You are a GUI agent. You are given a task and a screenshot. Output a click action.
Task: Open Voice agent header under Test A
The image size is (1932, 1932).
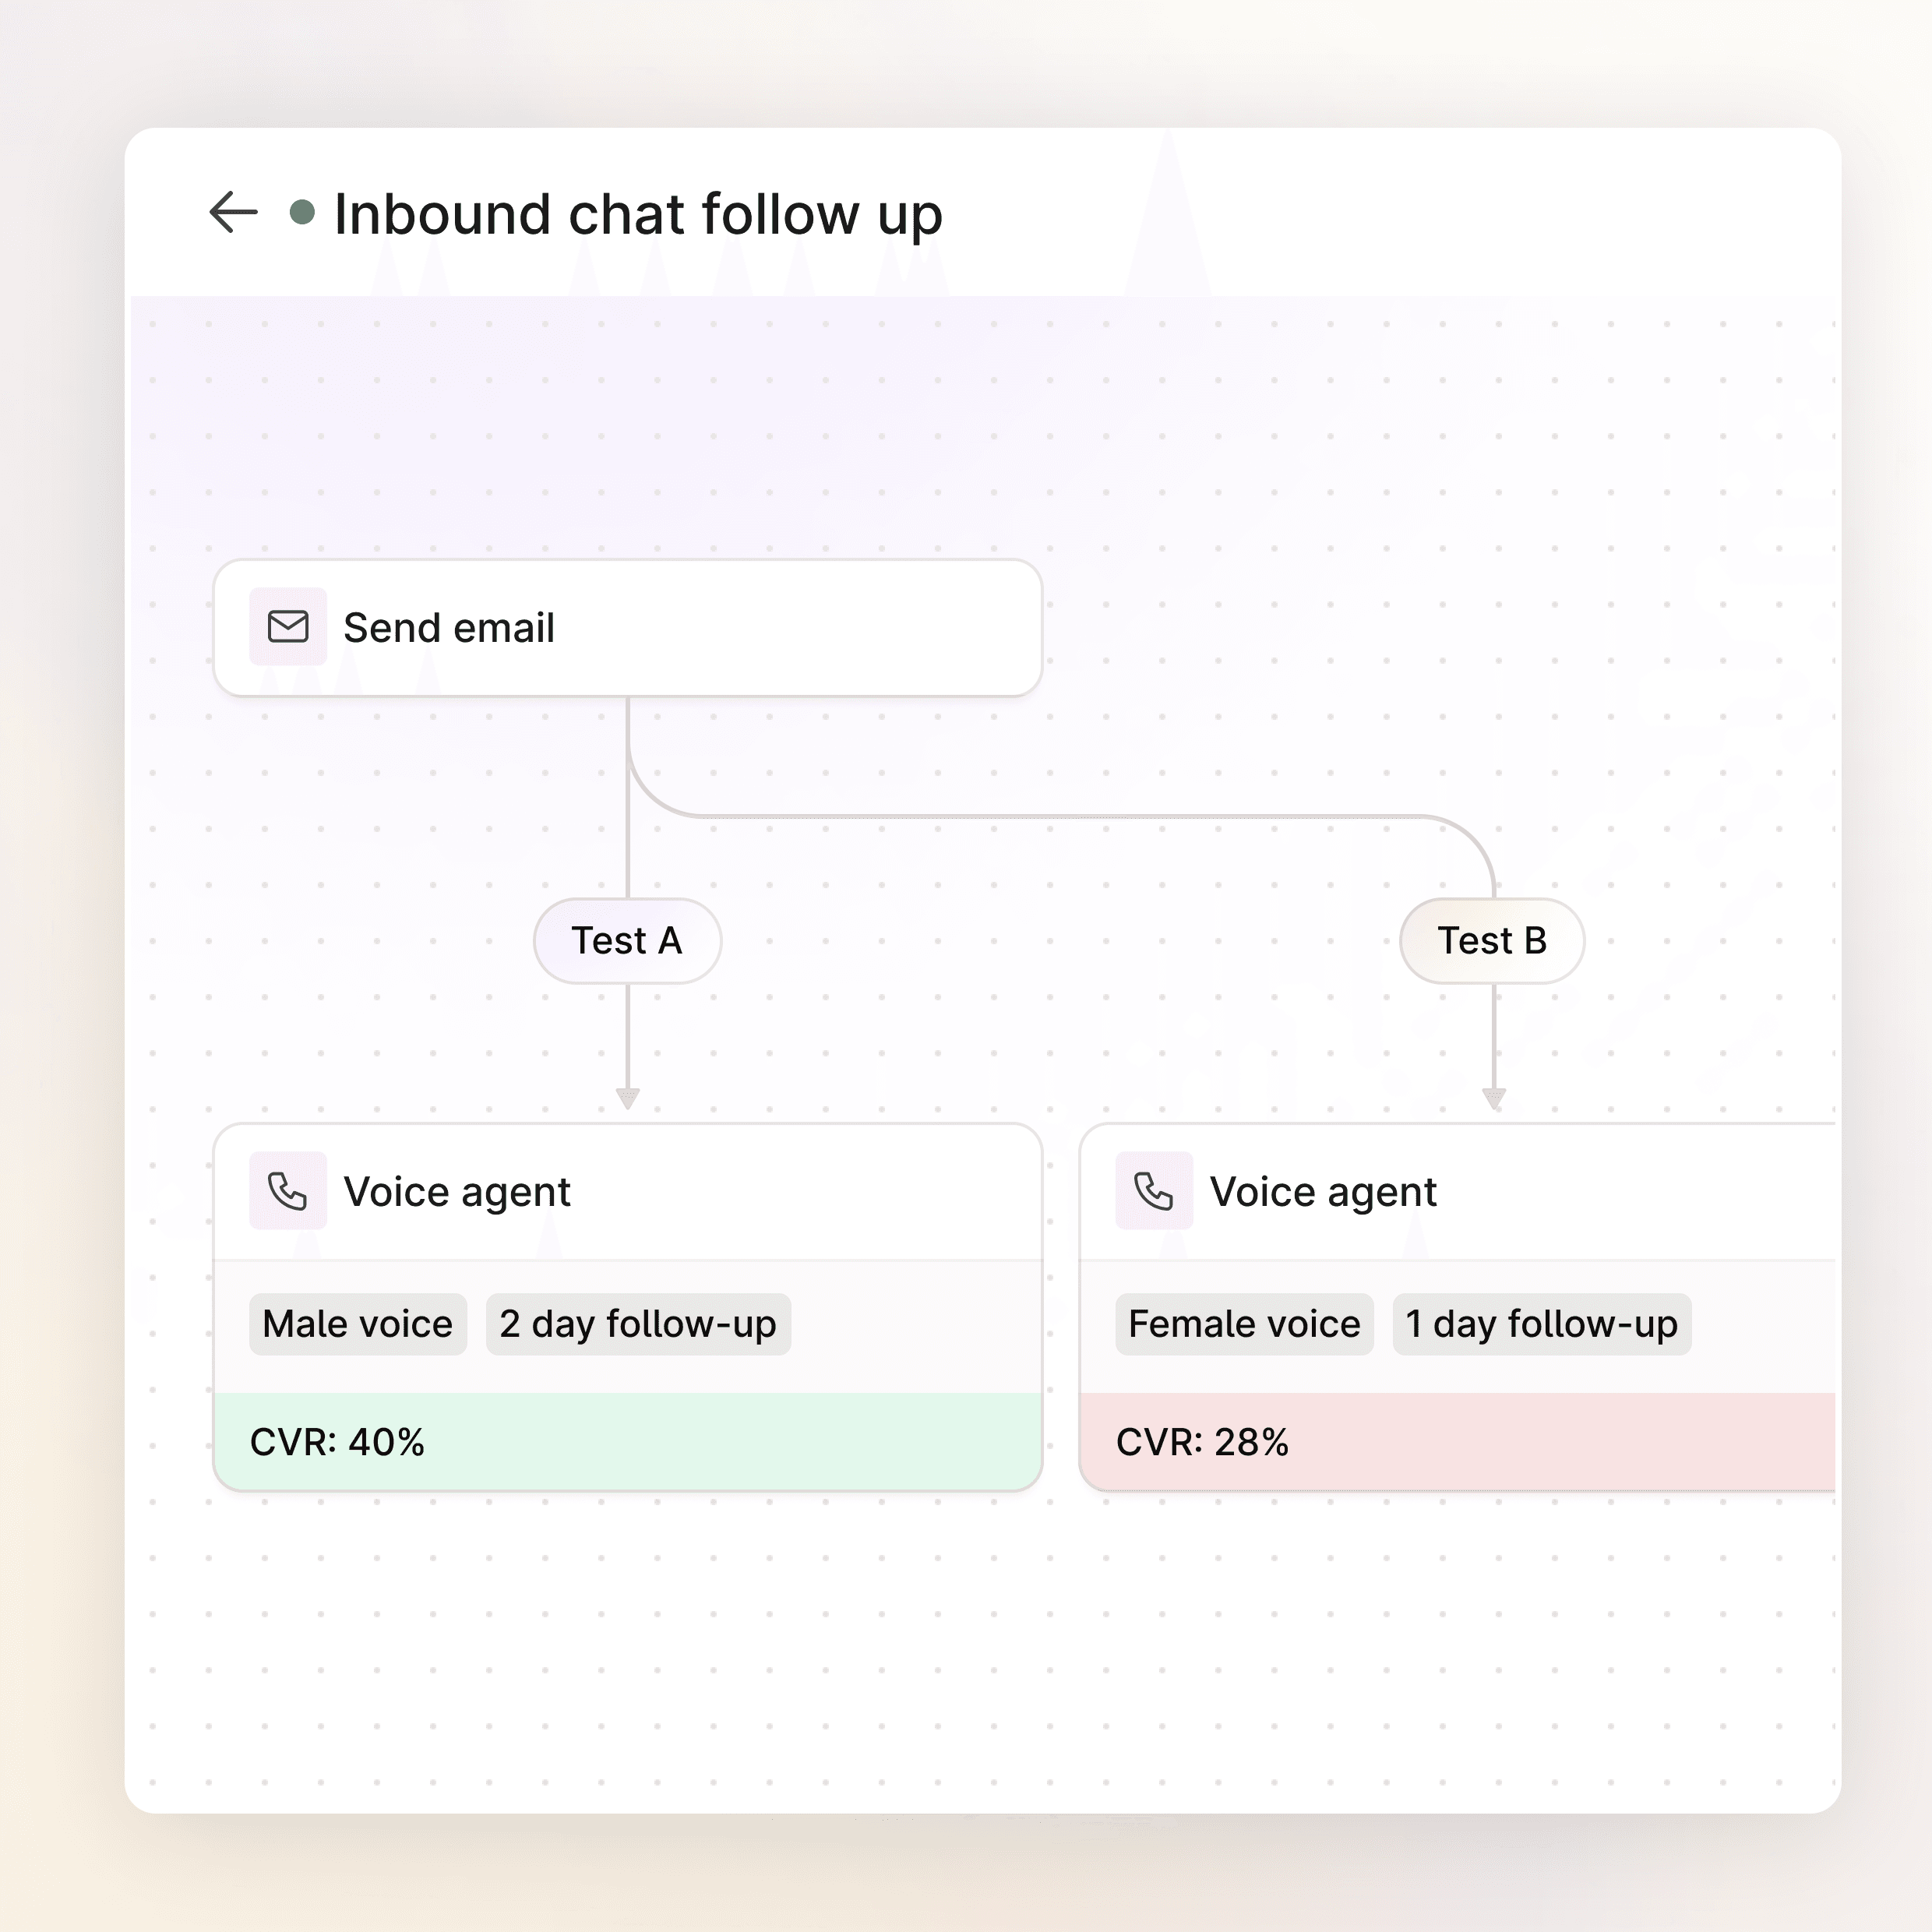tap(700, 1192)
